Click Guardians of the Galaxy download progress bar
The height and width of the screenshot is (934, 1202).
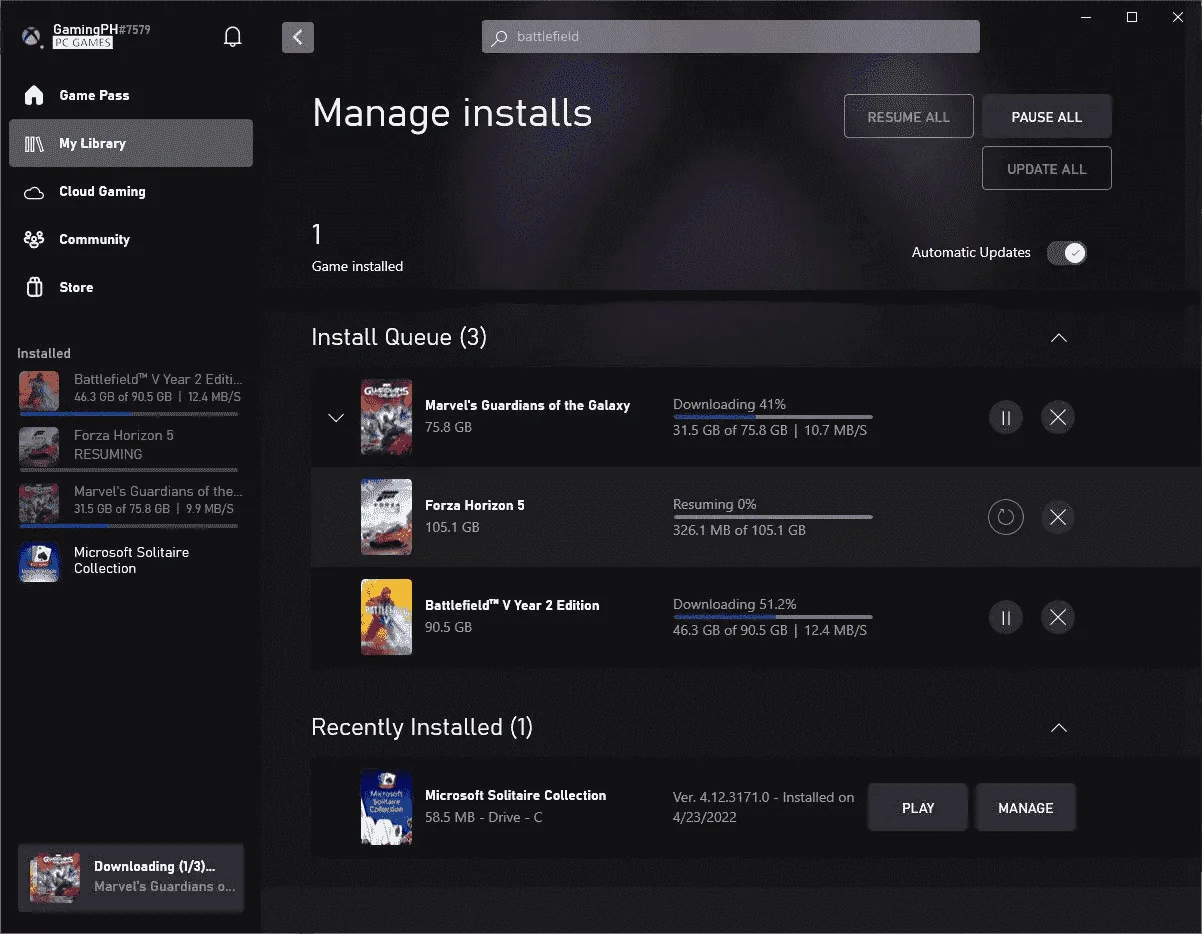[x=772, y=417]
